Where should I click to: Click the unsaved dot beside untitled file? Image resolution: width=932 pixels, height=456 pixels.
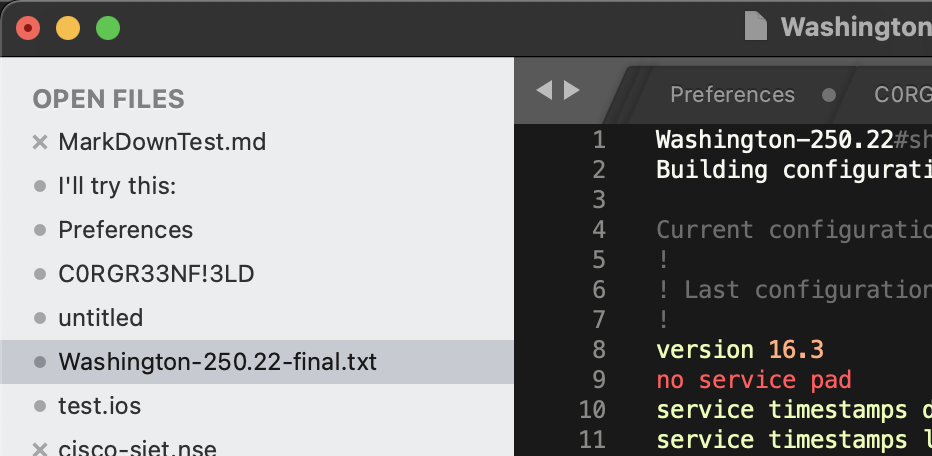point(40,318)
